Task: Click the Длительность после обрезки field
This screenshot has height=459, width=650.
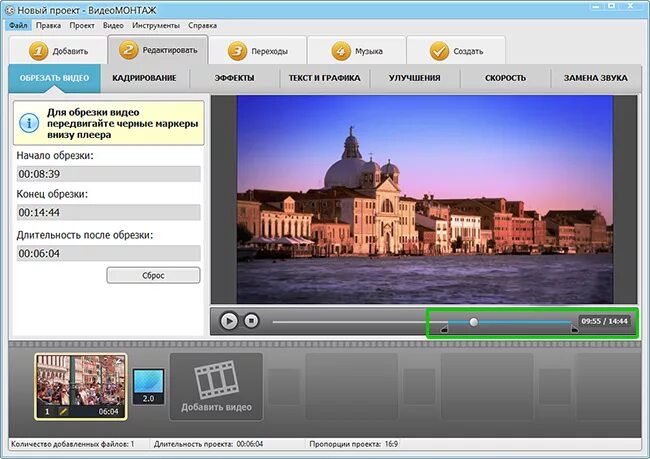Action: [109, 253]
